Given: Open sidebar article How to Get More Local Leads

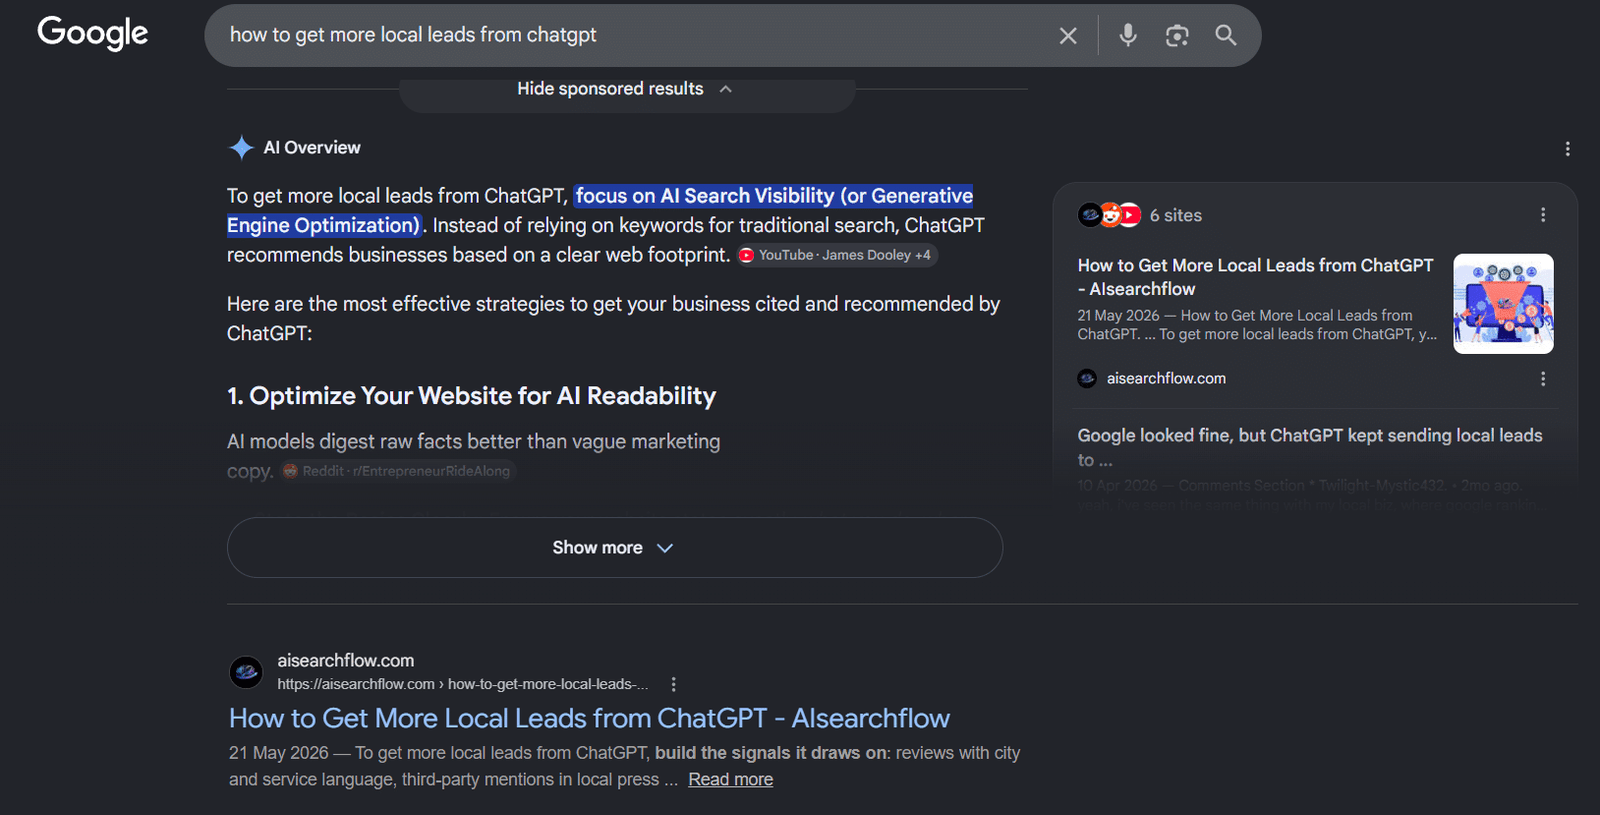Looking at the screenshot, I should [x=1255, y=277].
